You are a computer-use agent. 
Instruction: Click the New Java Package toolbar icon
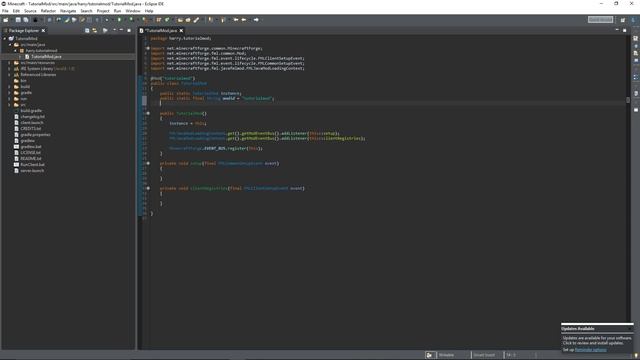coord(158,20)
